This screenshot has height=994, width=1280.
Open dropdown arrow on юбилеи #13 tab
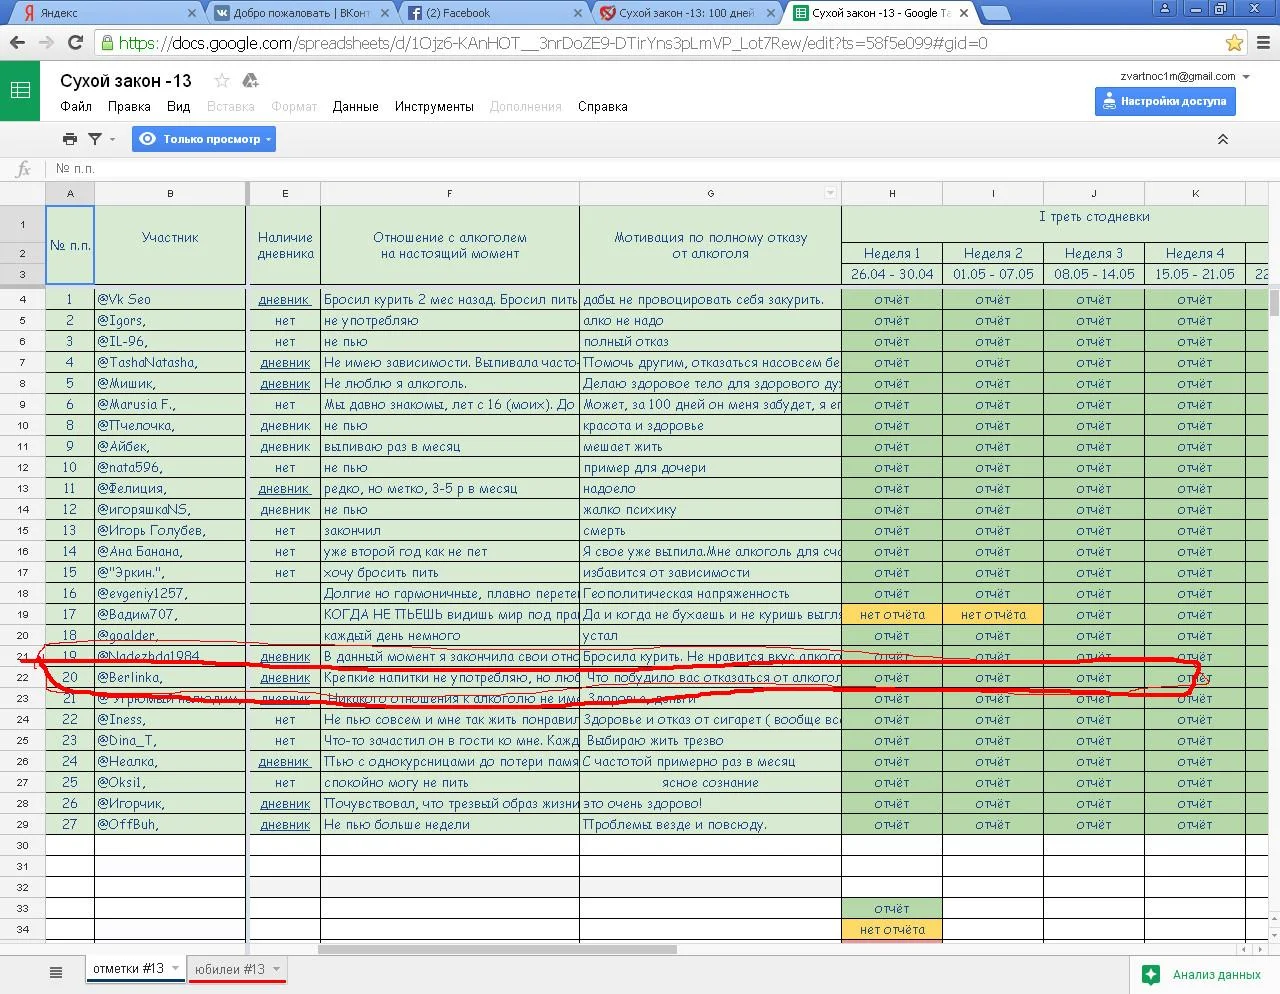point(277,969)
